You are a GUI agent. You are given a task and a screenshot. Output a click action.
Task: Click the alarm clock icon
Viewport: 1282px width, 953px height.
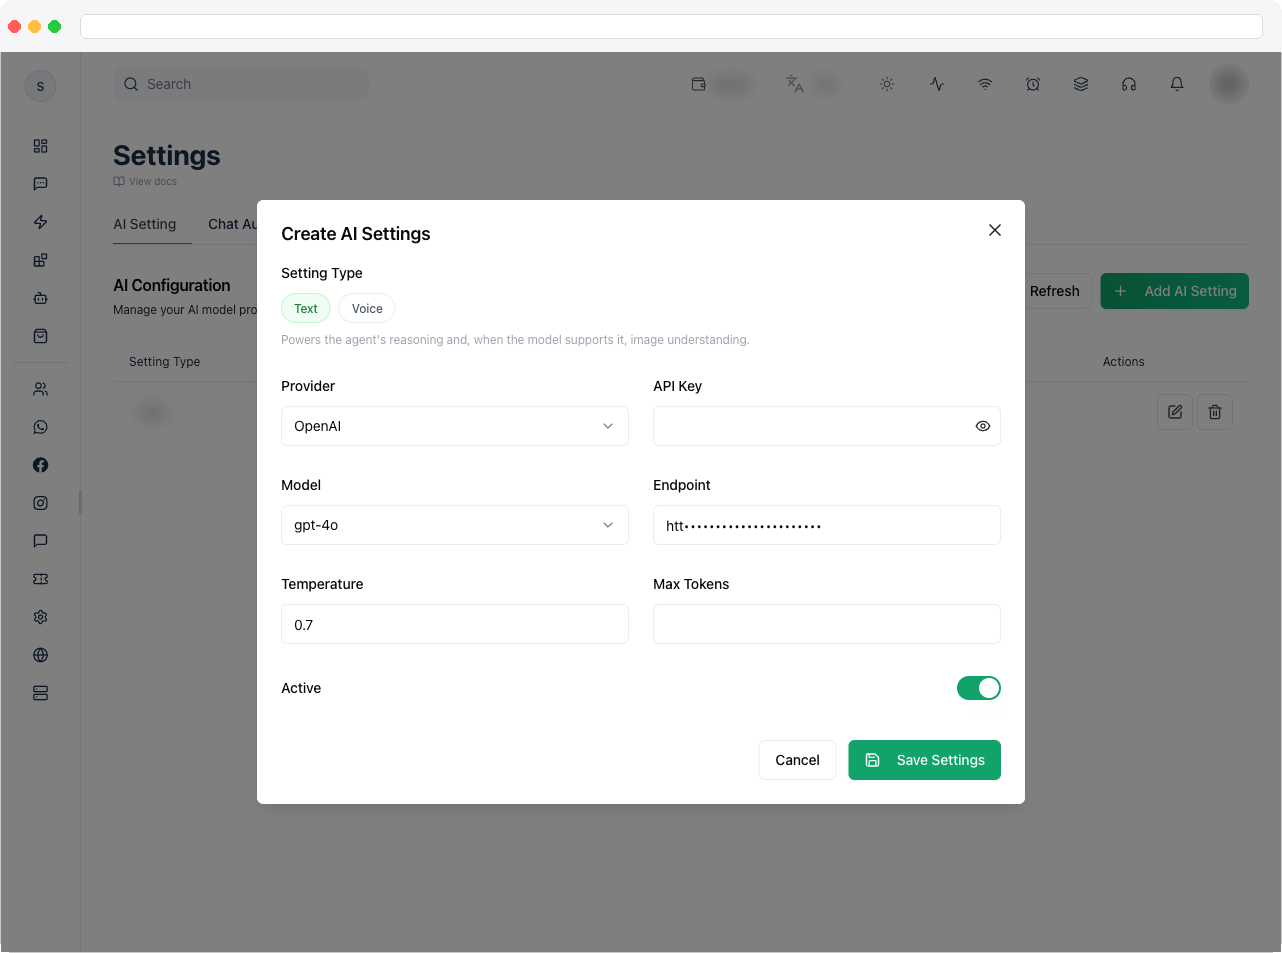point(1033,84)
